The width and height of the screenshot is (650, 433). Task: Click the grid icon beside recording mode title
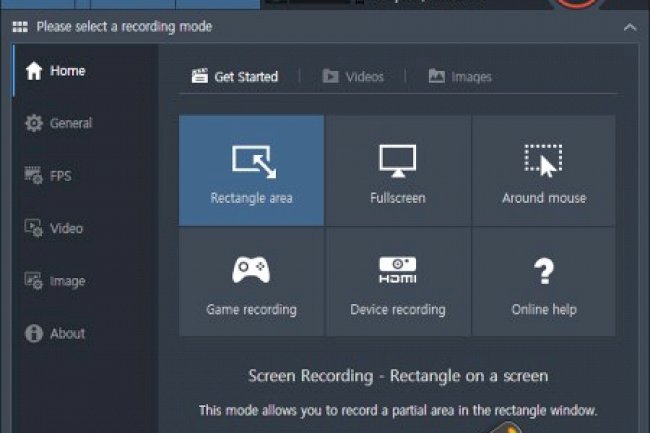pyautogui.click(x=19, y=27)
